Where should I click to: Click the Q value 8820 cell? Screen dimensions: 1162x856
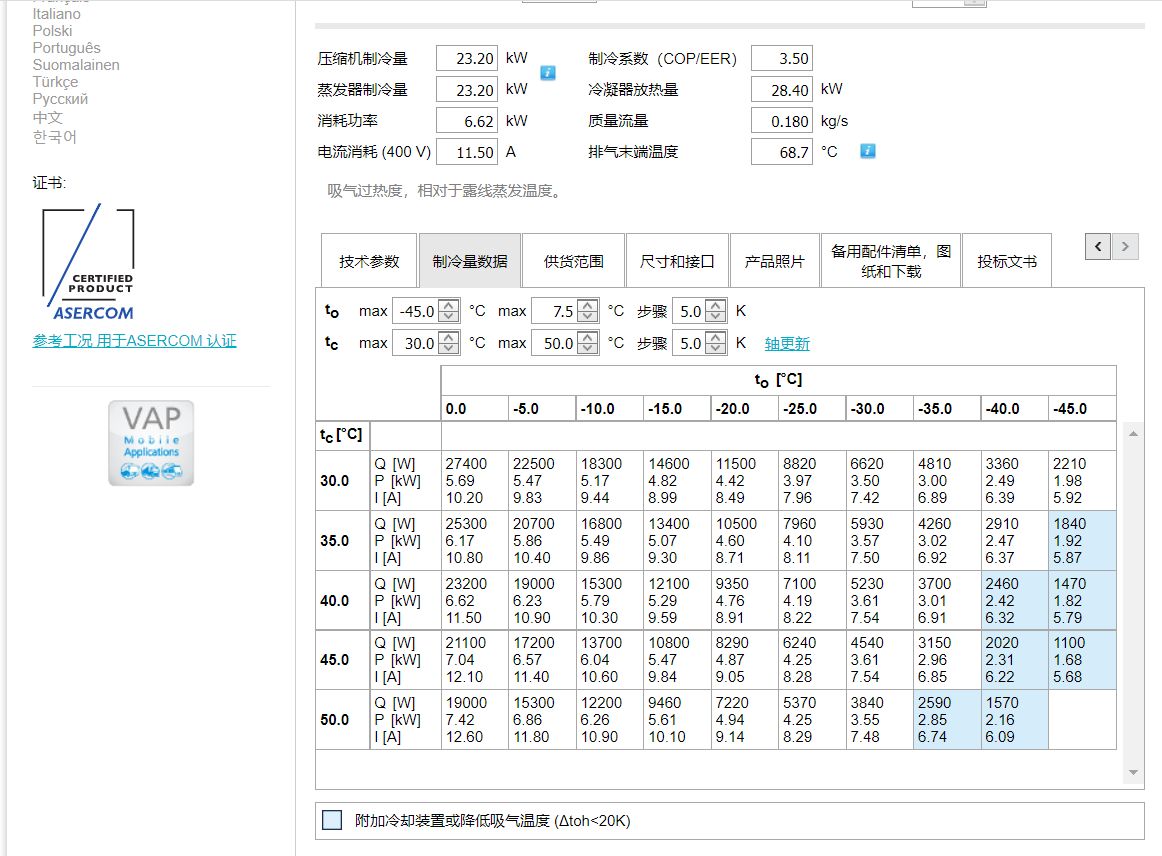800,464
